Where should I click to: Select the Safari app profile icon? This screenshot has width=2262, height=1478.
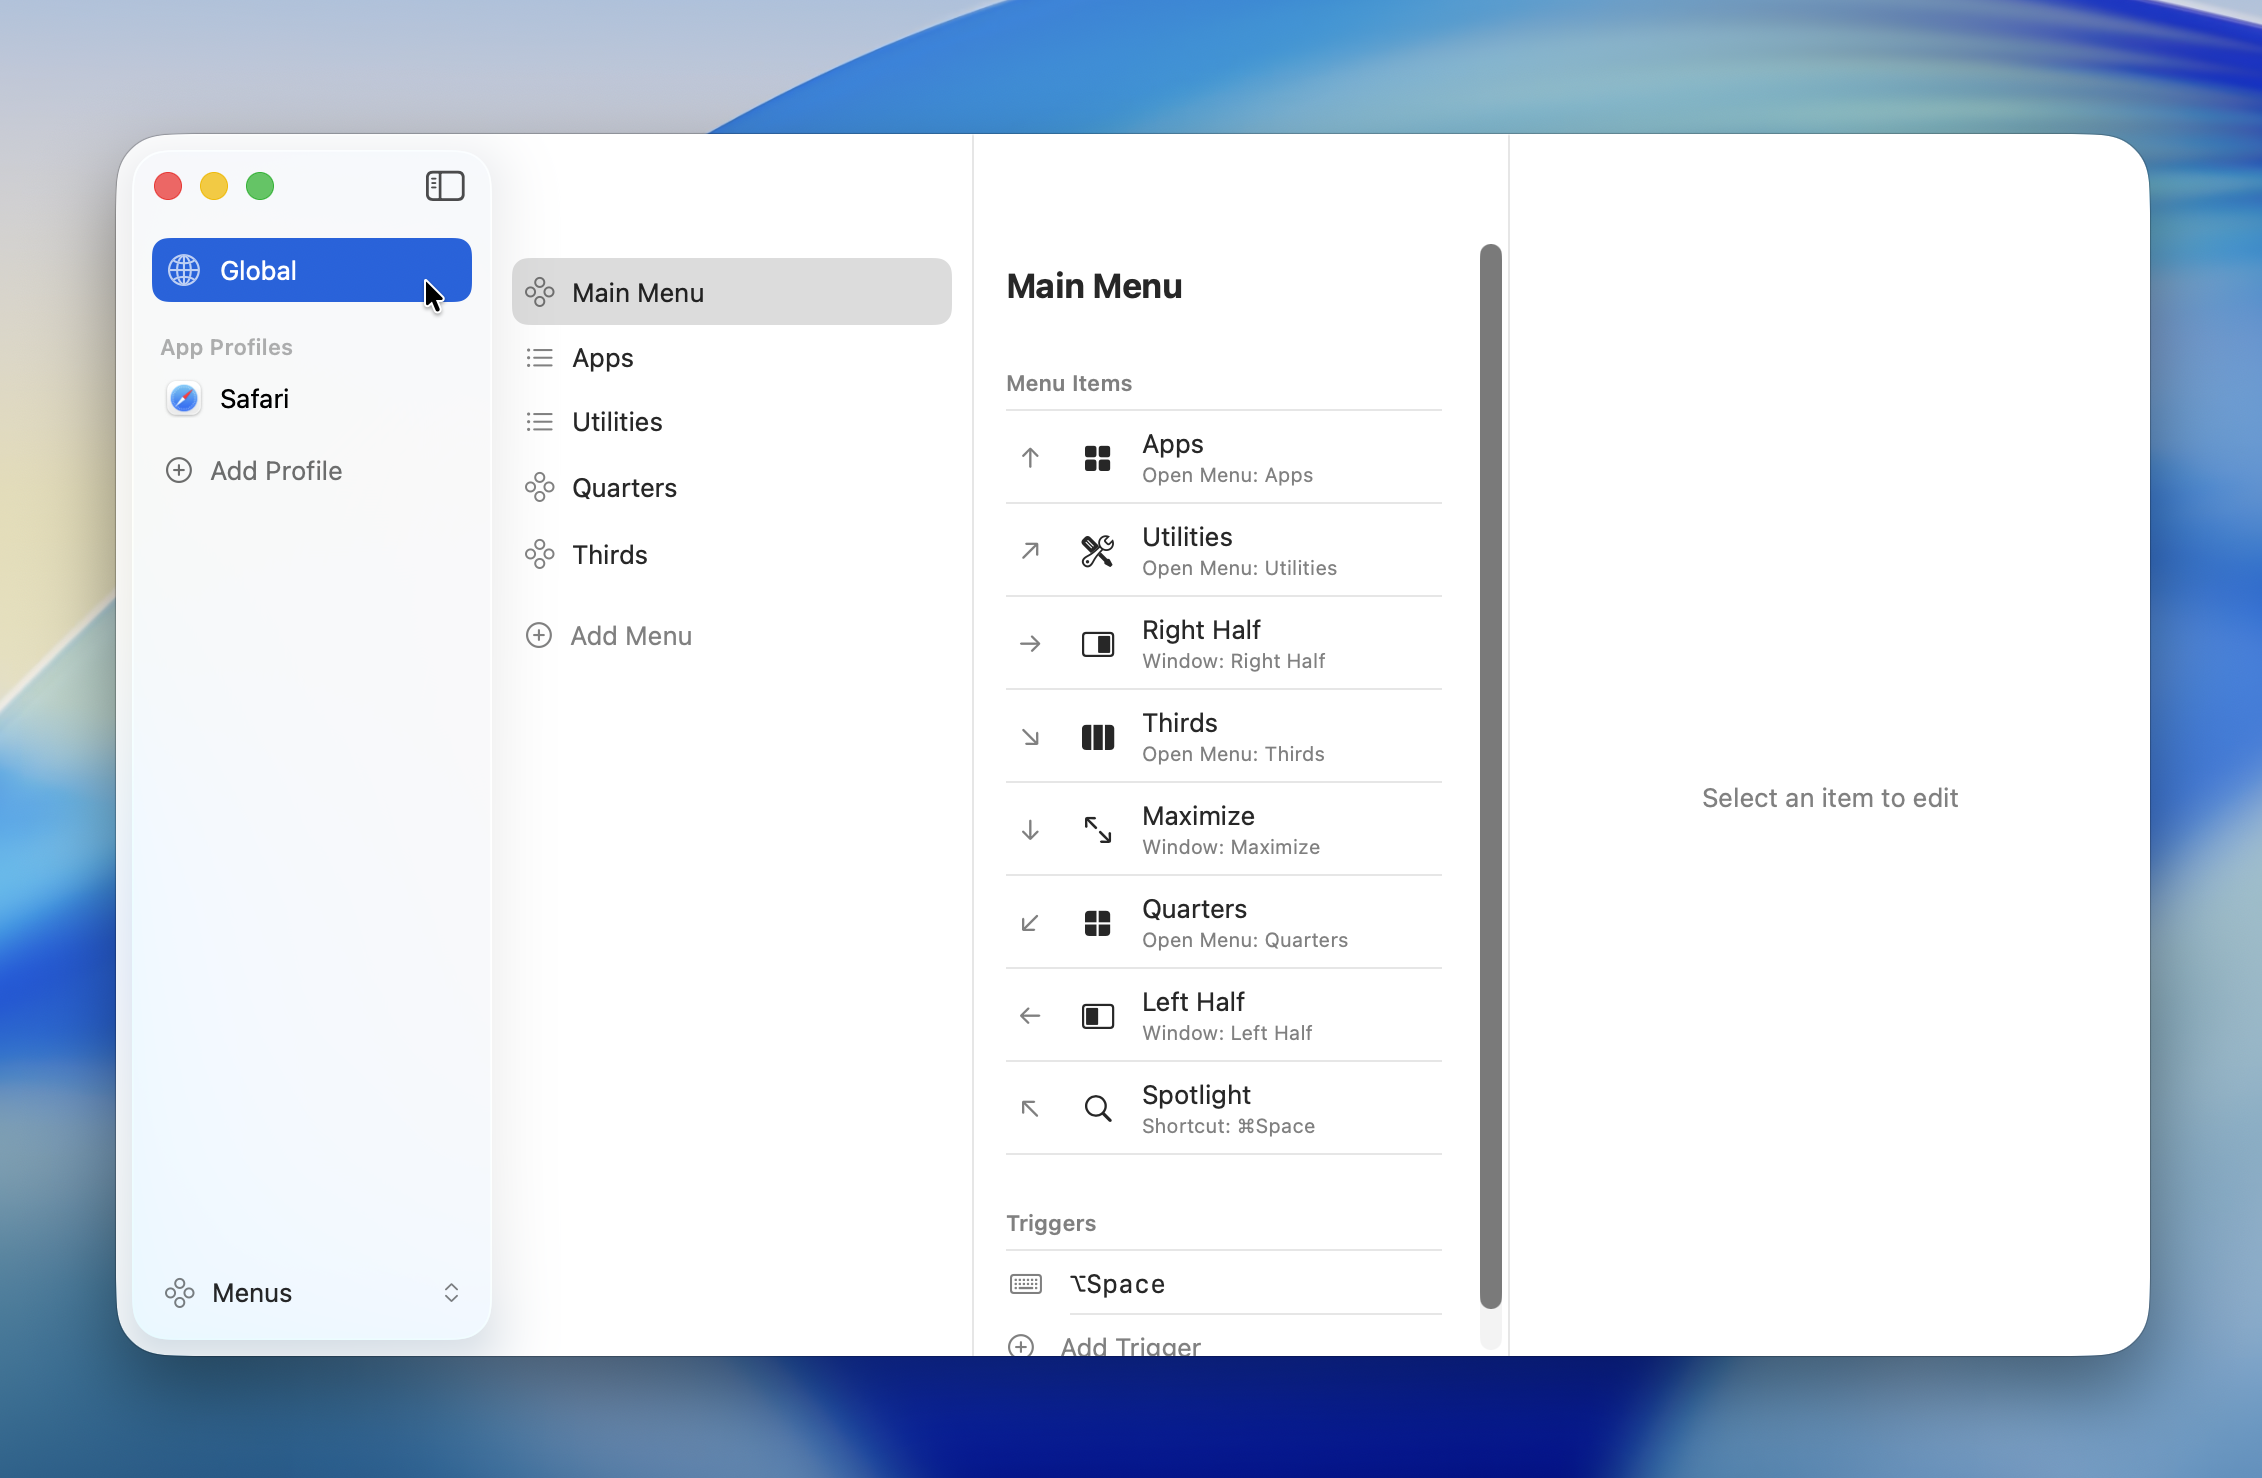coord(183,398)
